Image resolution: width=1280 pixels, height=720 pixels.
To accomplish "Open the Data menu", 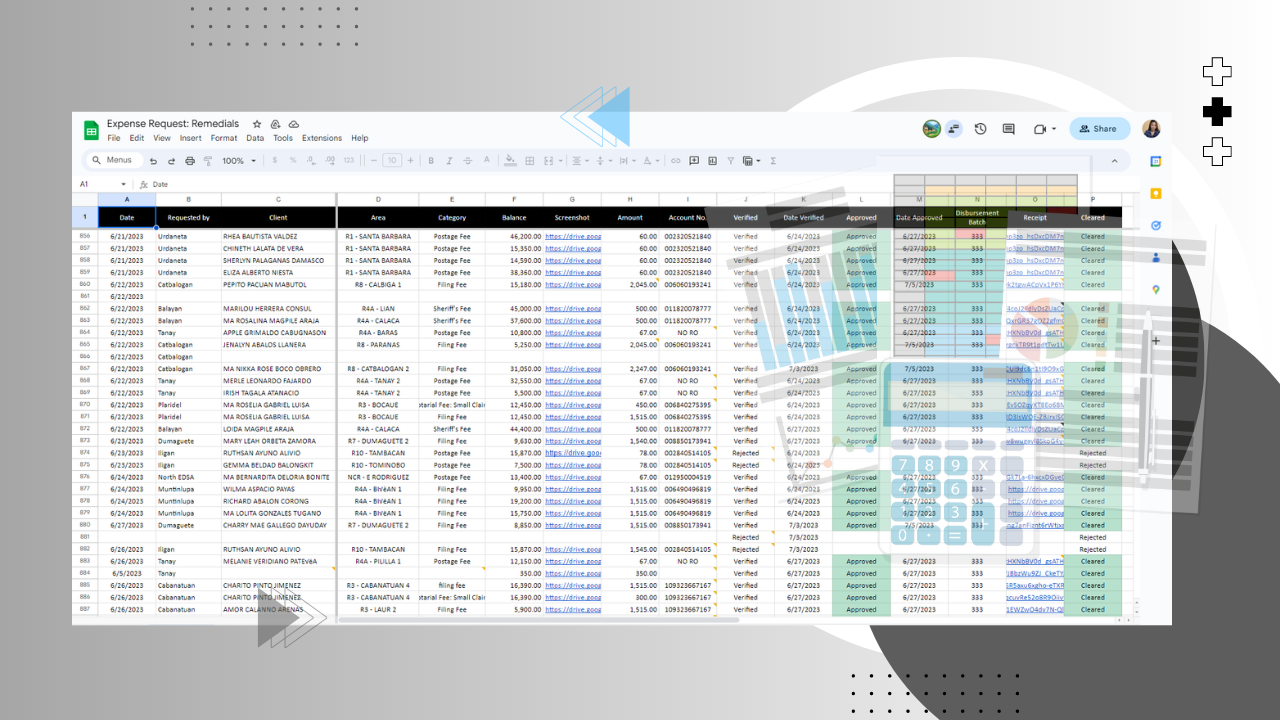I will coord(255,138).
